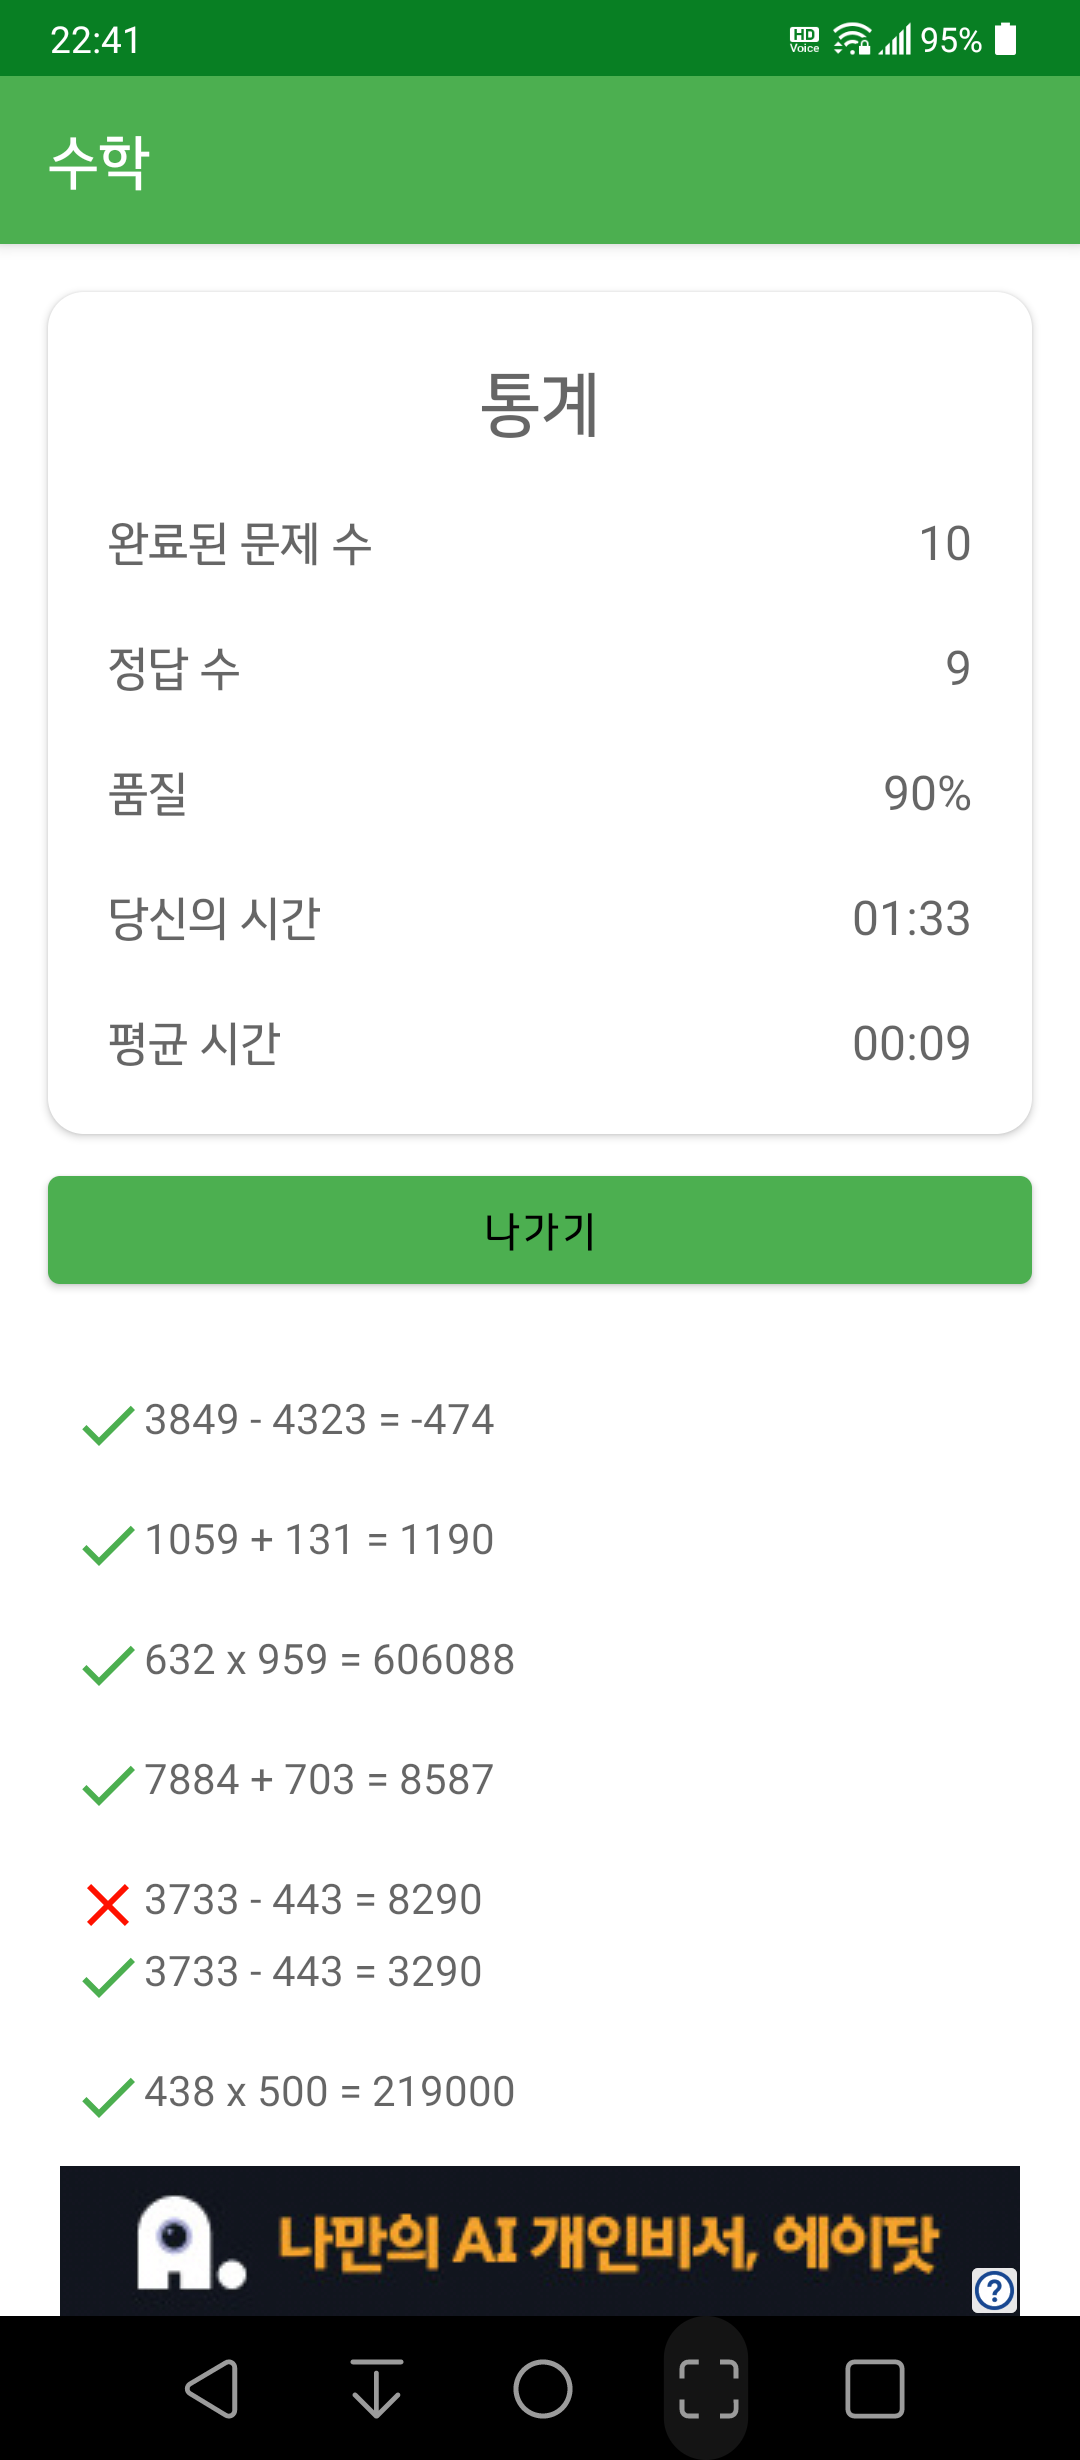Open the ad info question mark icon

(995, 2290)
